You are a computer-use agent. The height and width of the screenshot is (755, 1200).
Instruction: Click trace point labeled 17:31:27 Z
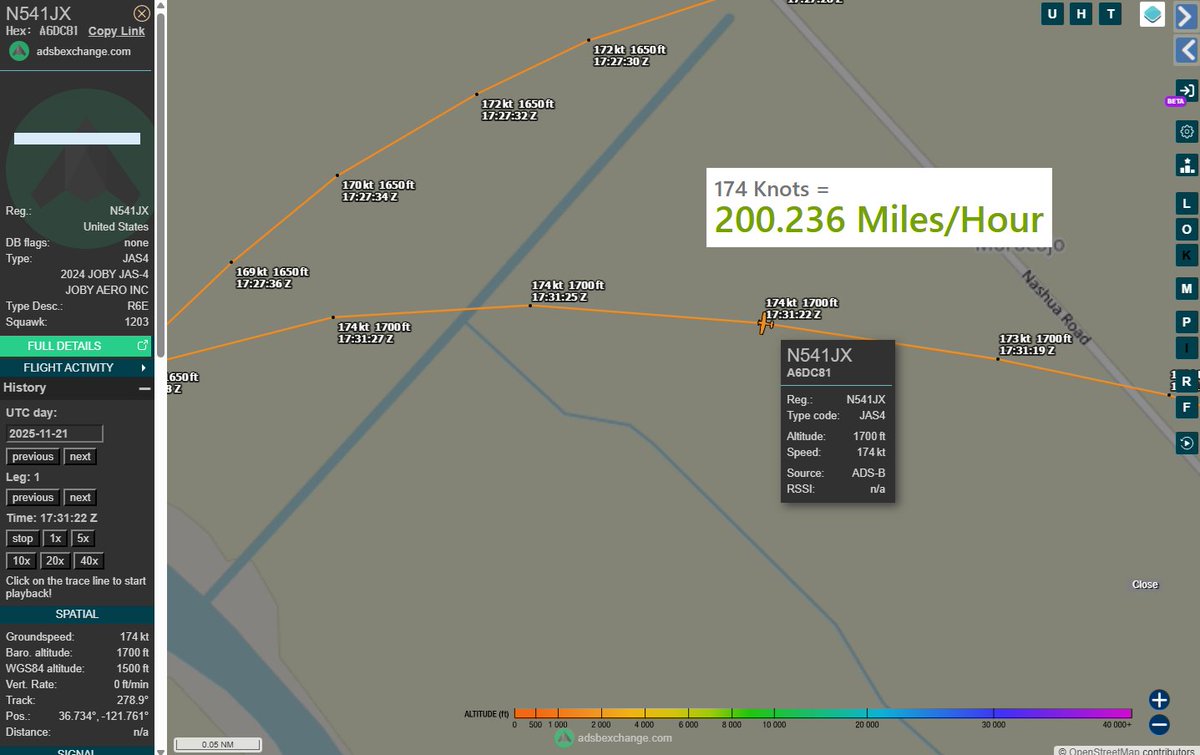point(333,317)
